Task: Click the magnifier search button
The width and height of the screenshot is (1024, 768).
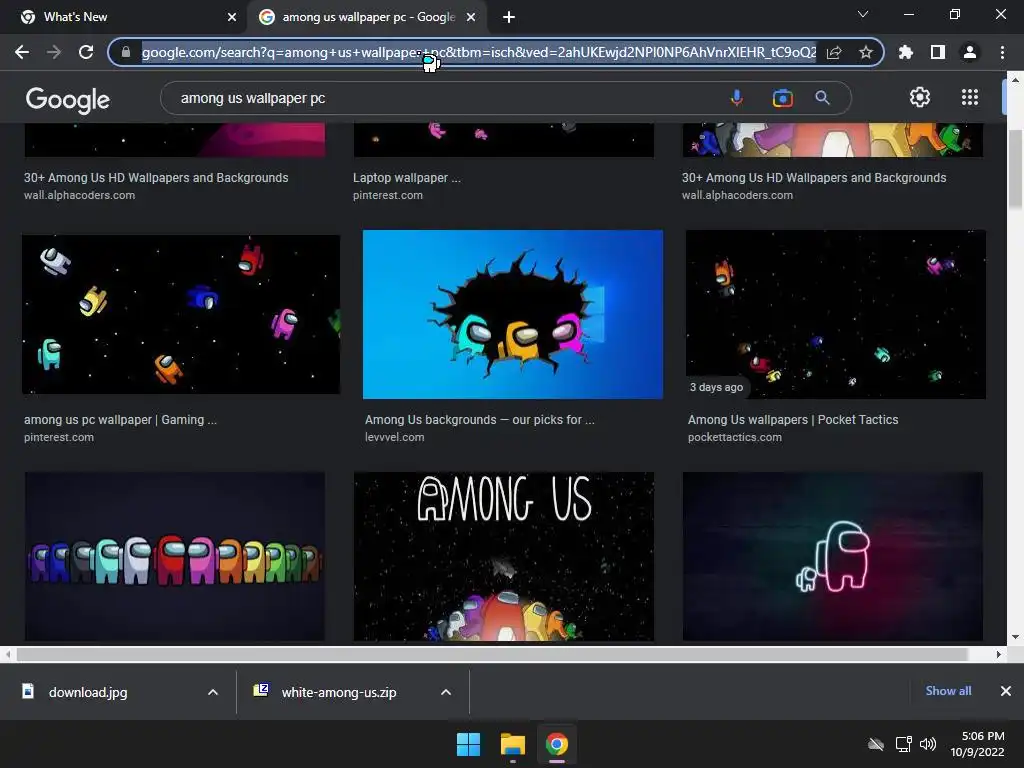Action: tap(822, 98)
